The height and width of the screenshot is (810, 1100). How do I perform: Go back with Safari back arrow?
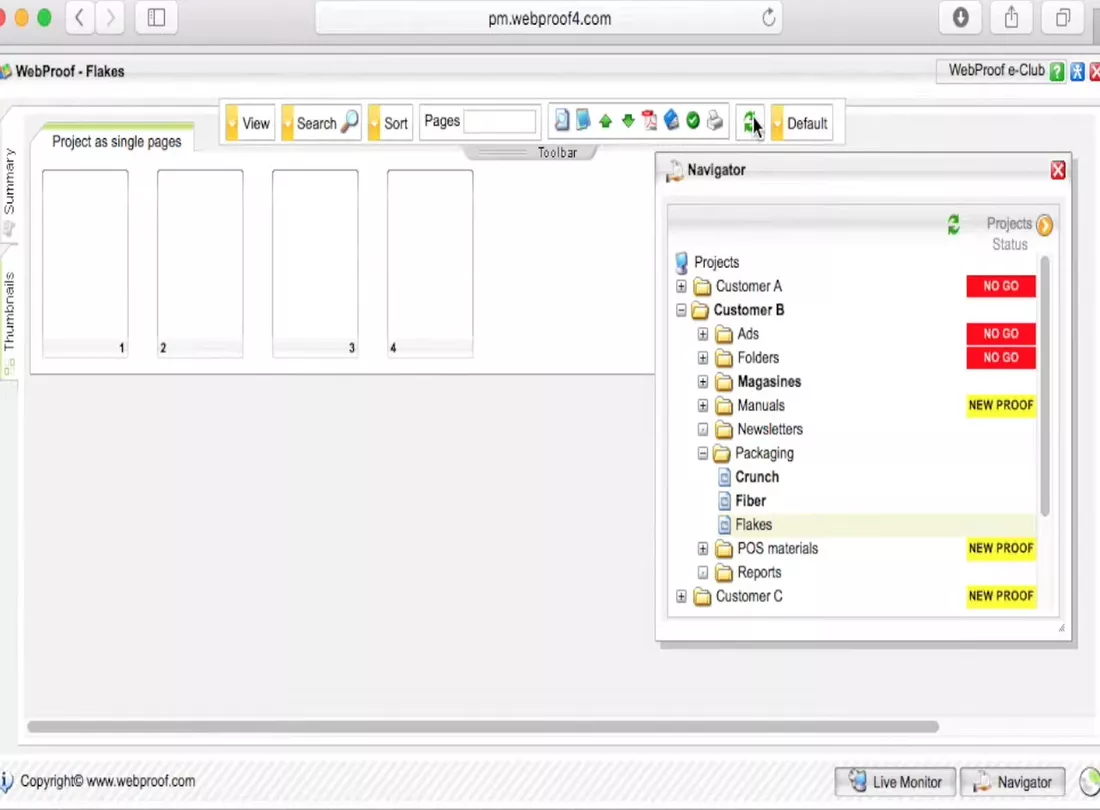[x=80, y=18]
